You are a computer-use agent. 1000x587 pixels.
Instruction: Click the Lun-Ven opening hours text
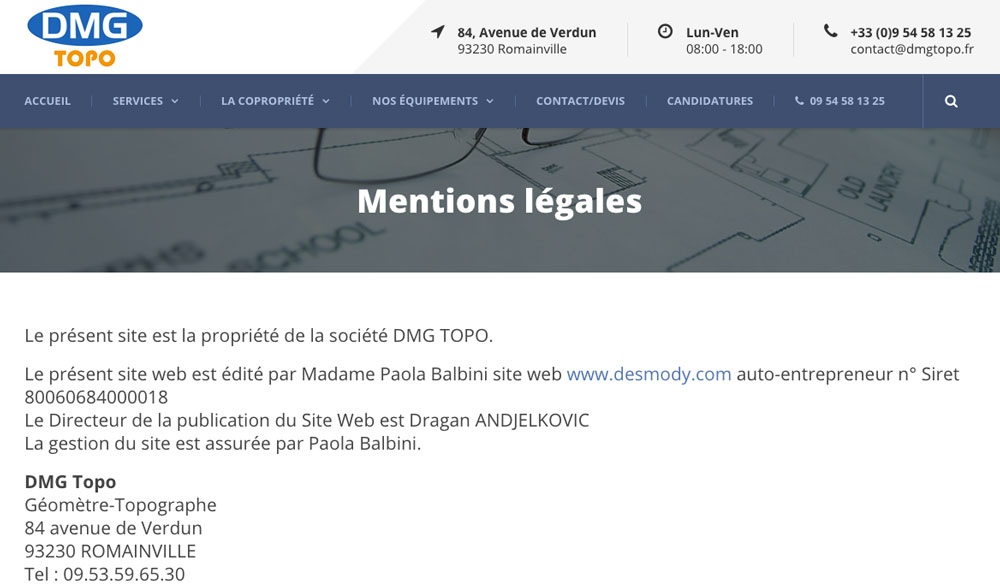[x=712, y=32]
